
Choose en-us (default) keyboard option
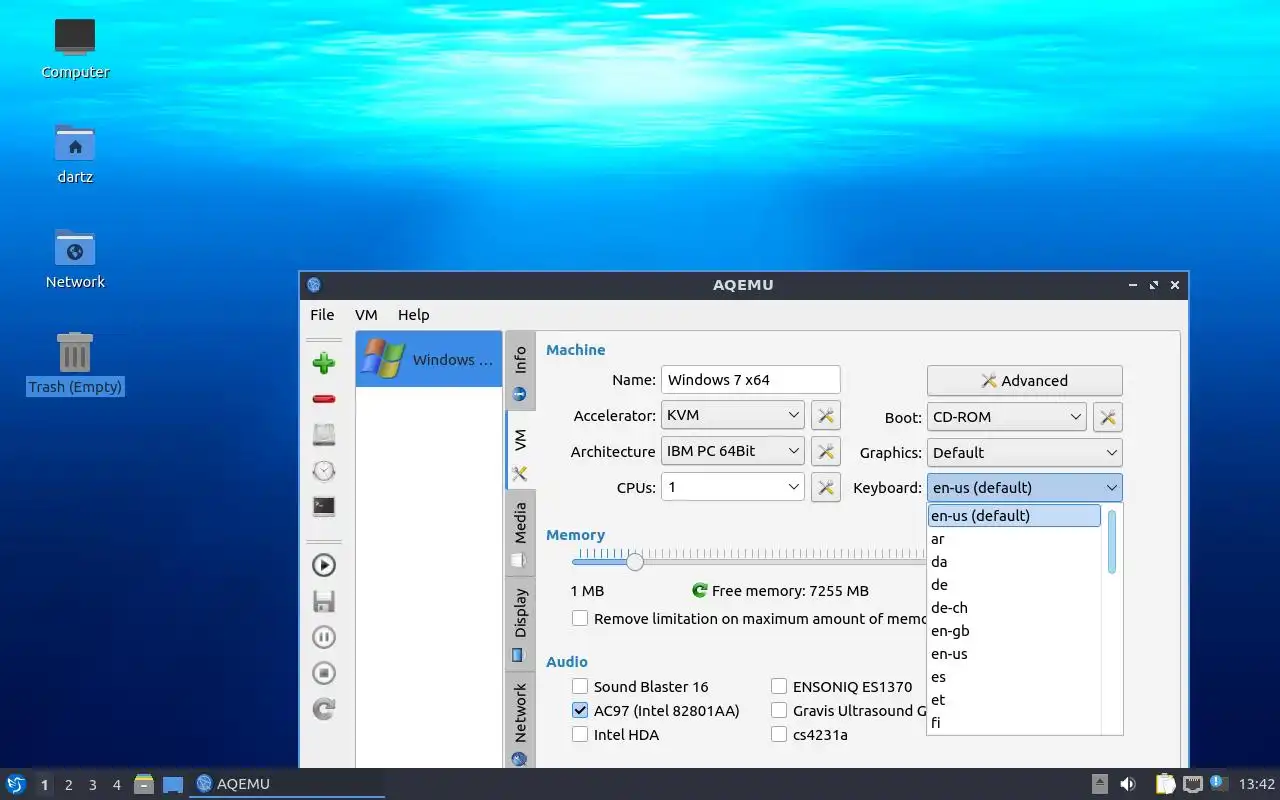pyautogui.click(x=1014, y=516)
